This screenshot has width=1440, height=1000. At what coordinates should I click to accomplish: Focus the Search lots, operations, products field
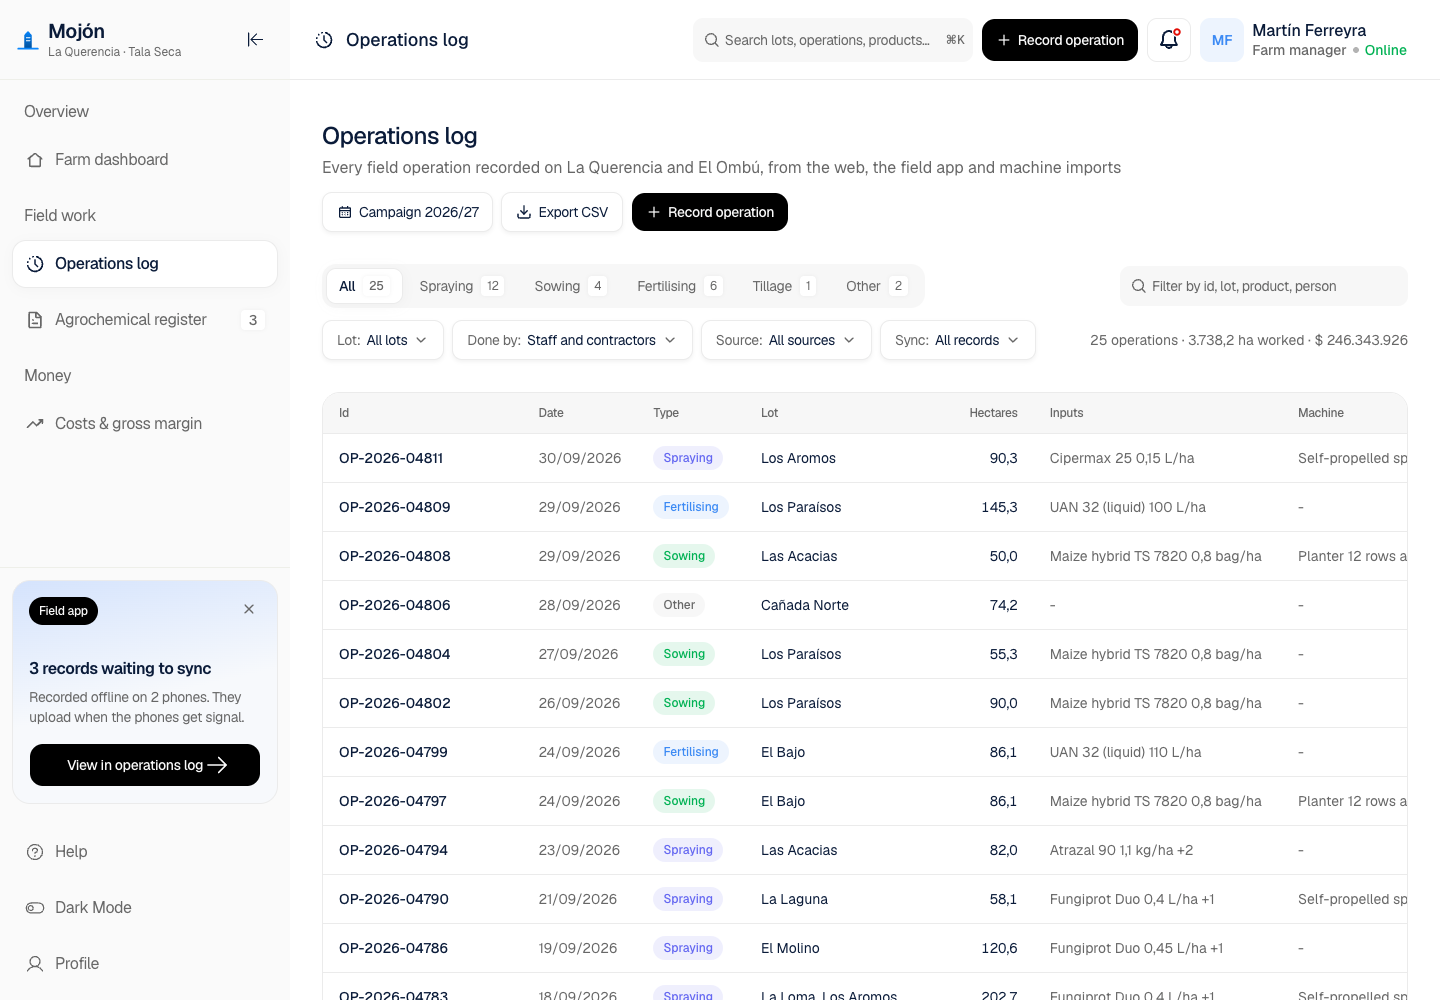point(833,40)
